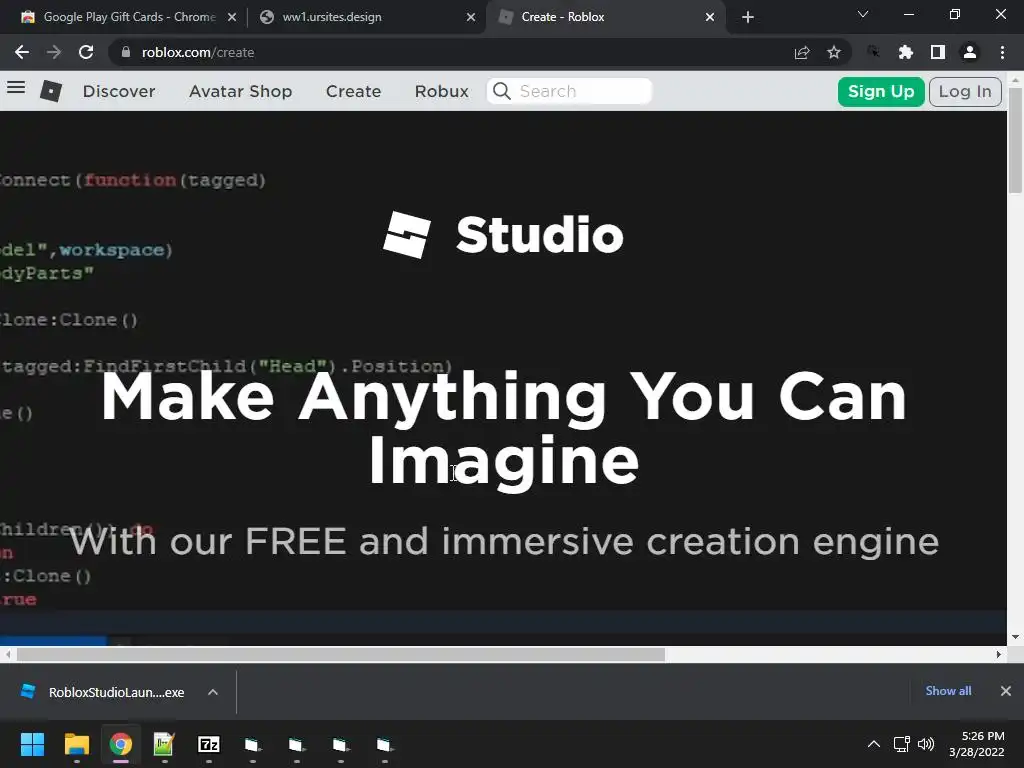1024x768 pixels.
Task: Click the horizontal scrollbar thumb
Action: (x=341, y=654)
